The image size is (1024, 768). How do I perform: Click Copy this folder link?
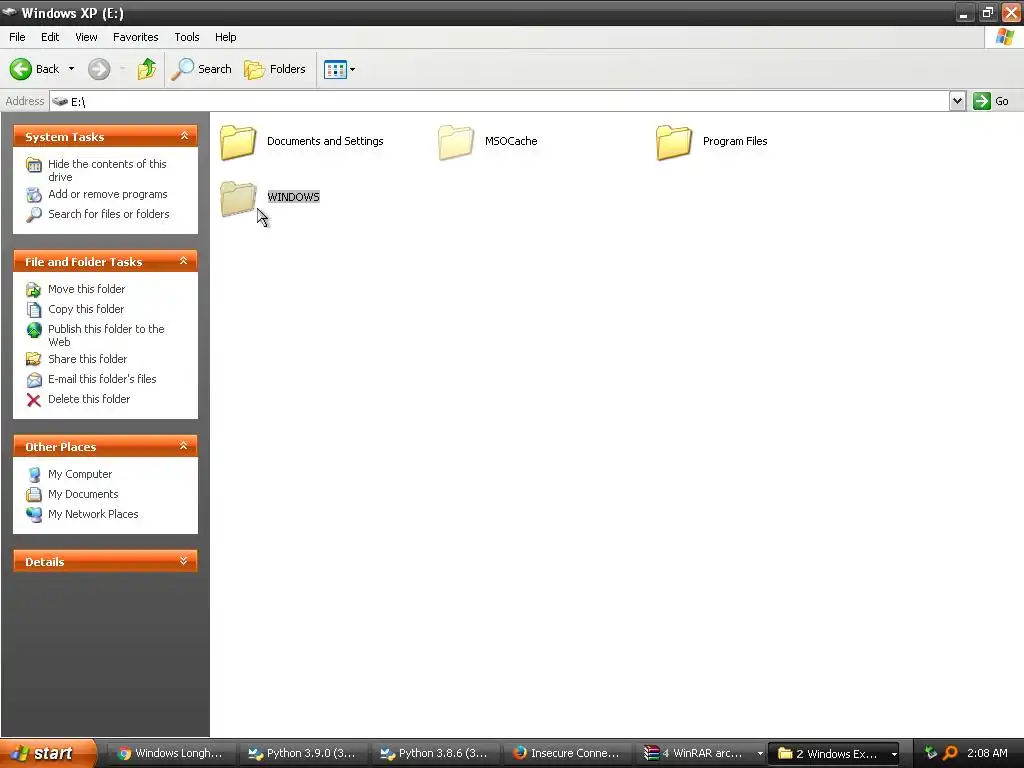tap(86, 309)
